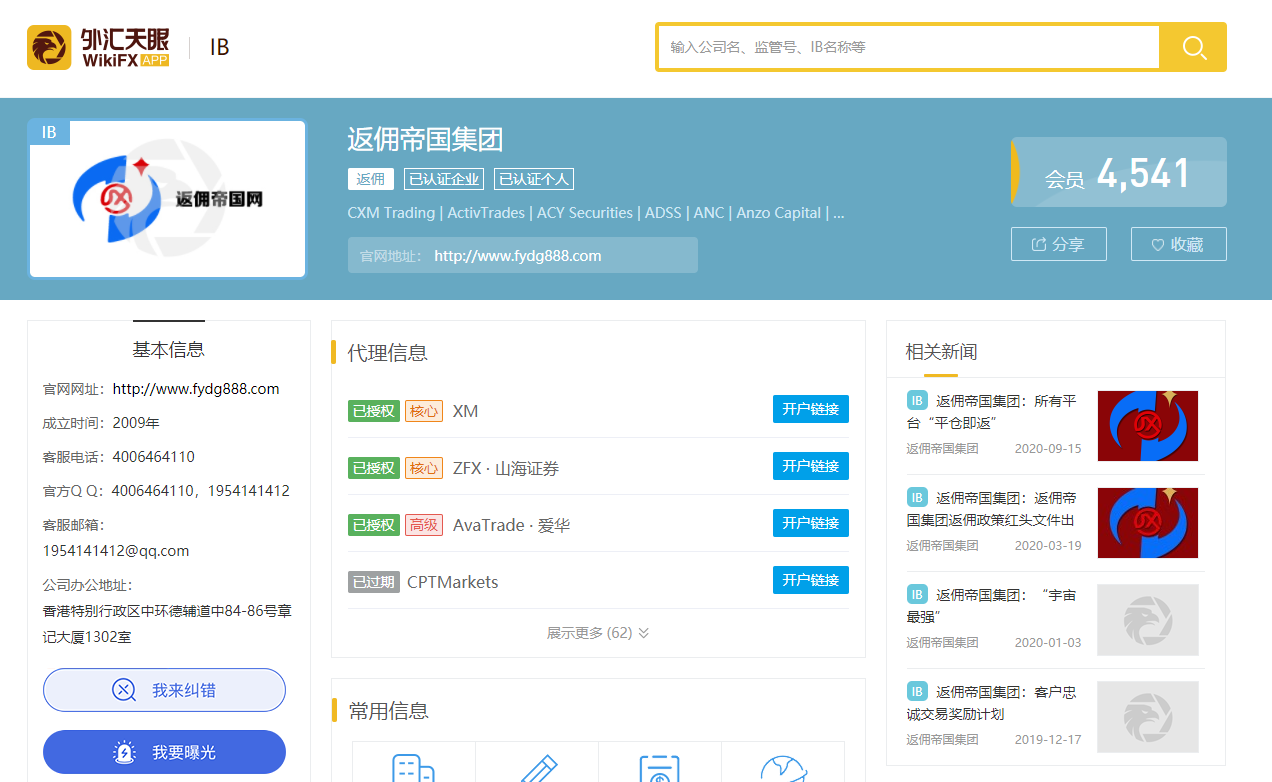Click 开户链接 for AvaTrade · 爱华
Viewport: 1272px width, 782px height.
(811, 523)
